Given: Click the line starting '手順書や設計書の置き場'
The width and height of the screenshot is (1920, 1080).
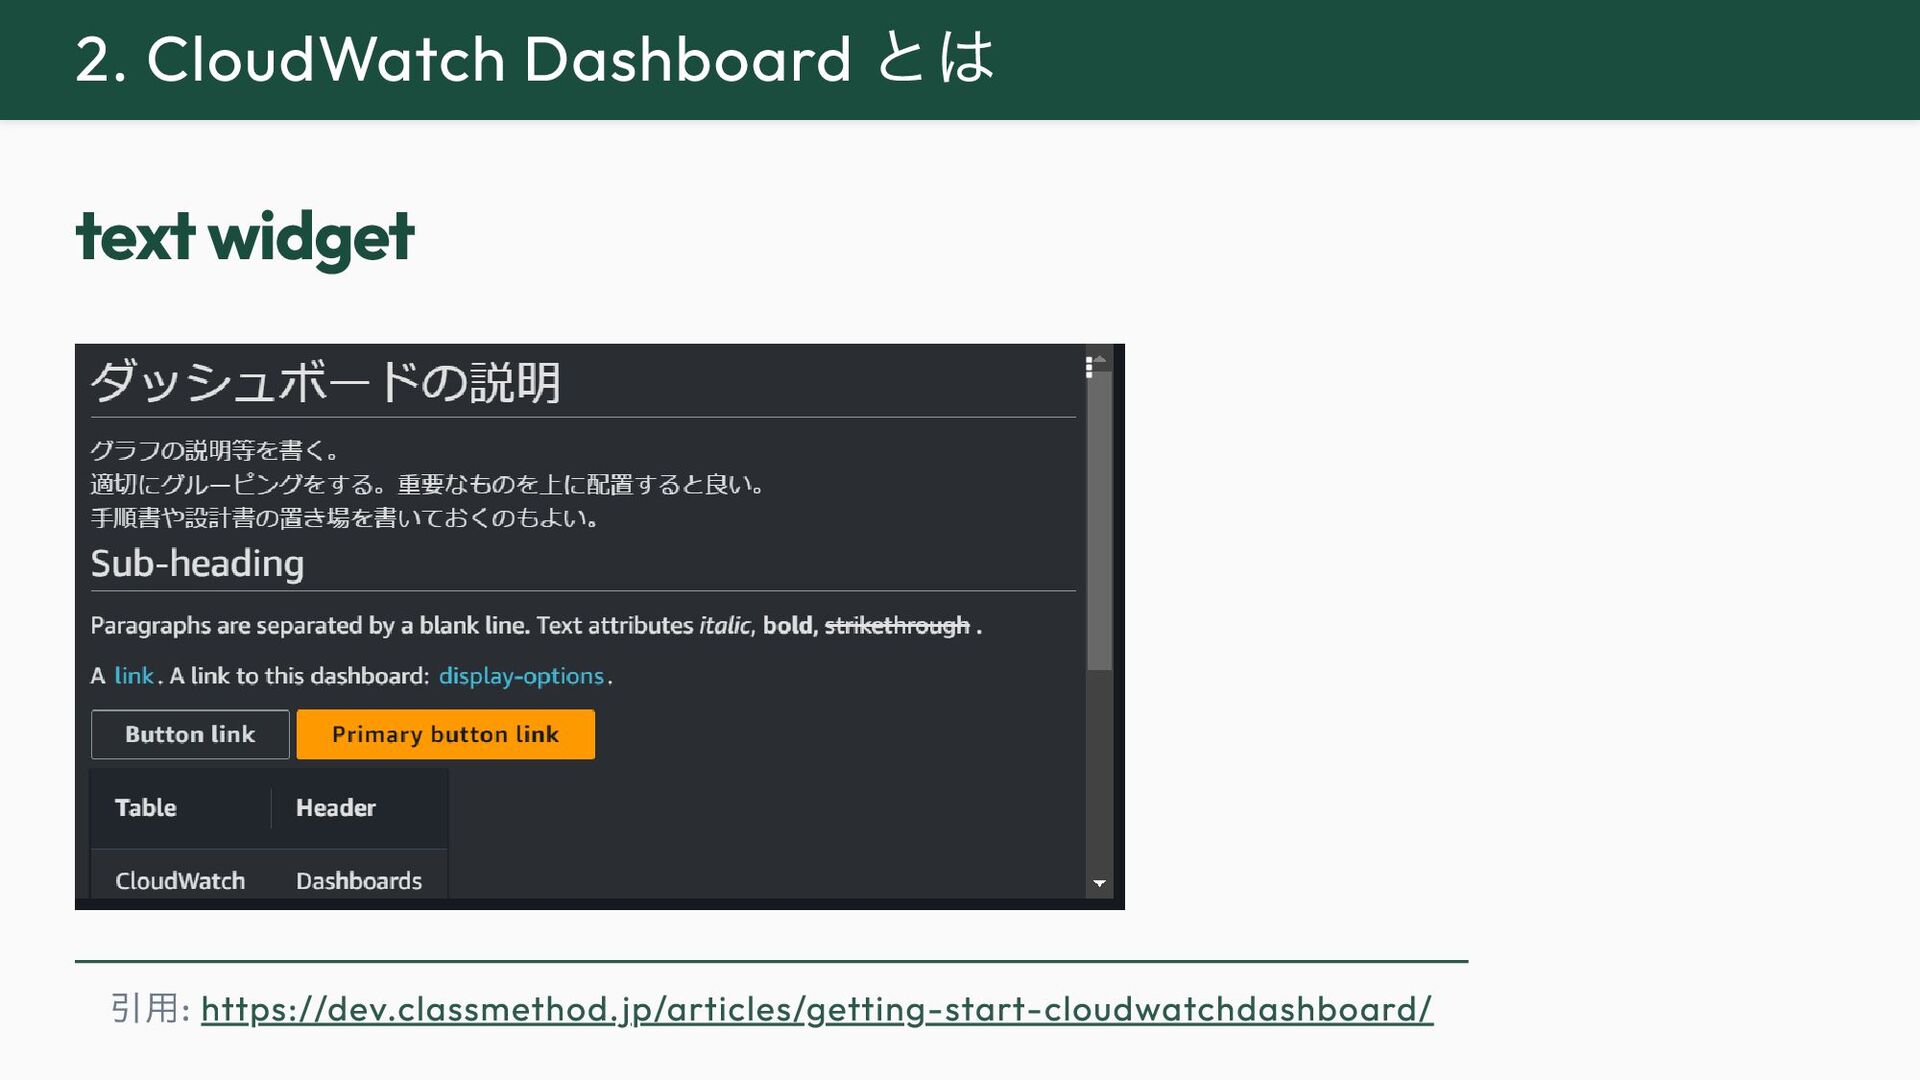Looking at the screenshot, I should pyautogui.click(x=344, y=518).
